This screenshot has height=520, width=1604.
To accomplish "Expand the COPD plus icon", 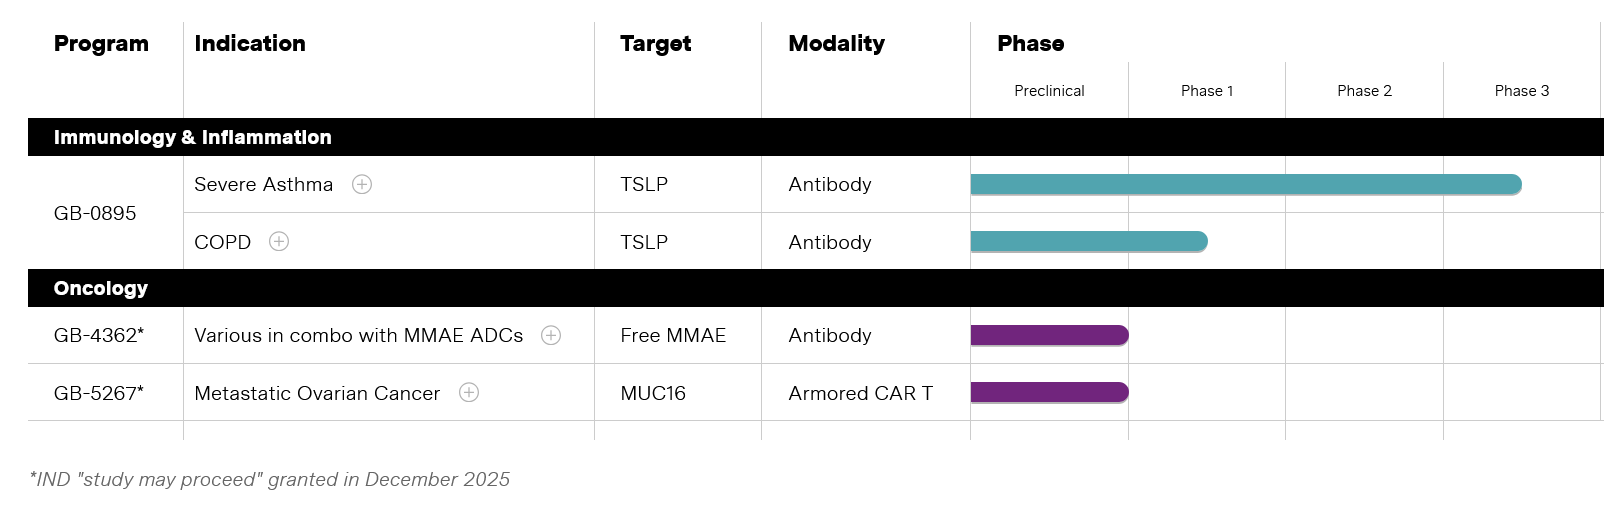I will (x=279, y=241).
